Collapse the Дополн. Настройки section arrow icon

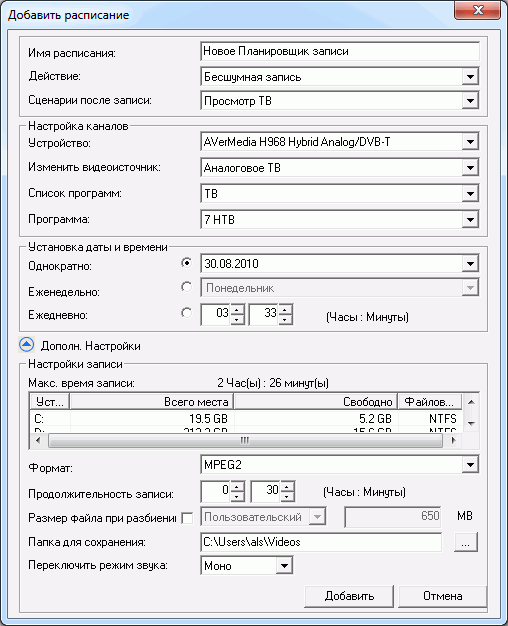[x=27, y=345]
